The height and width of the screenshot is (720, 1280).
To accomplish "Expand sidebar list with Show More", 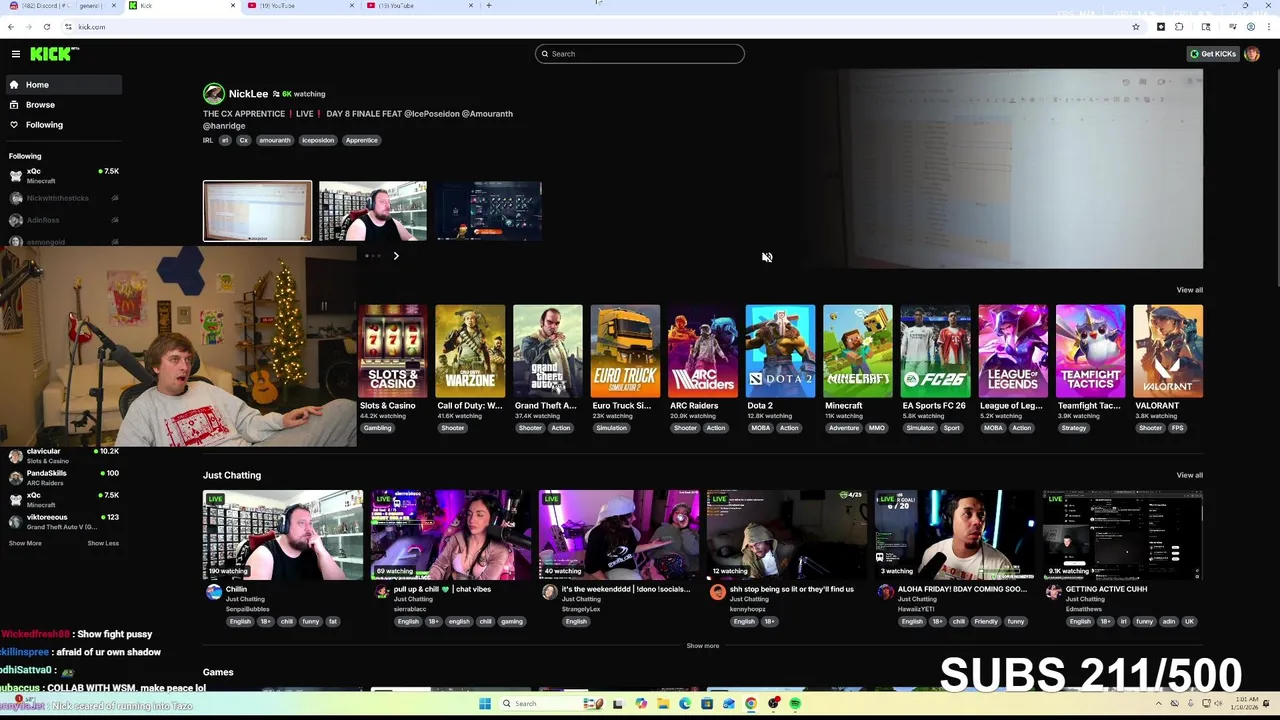I will point(25,543).
